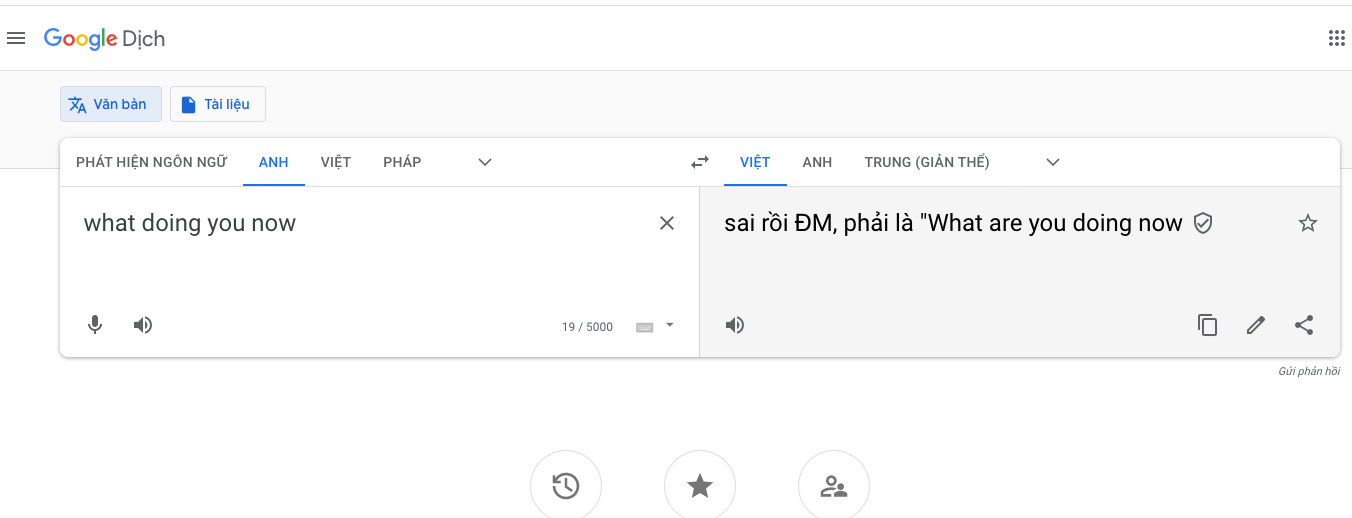Select PHÁT HIỆN NGÔN NGỮ source tab
This screenshot has width=1352, height=518.
[151, 162]
